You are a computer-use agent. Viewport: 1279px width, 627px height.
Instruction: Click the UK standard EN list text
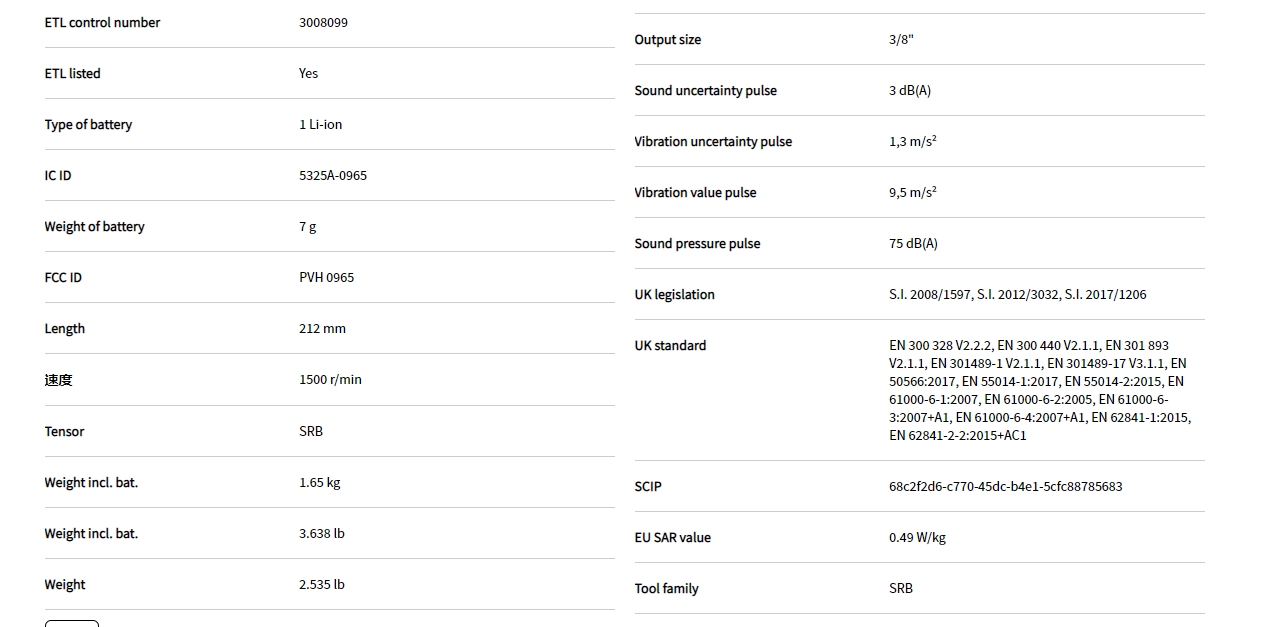pos(1038,390)
